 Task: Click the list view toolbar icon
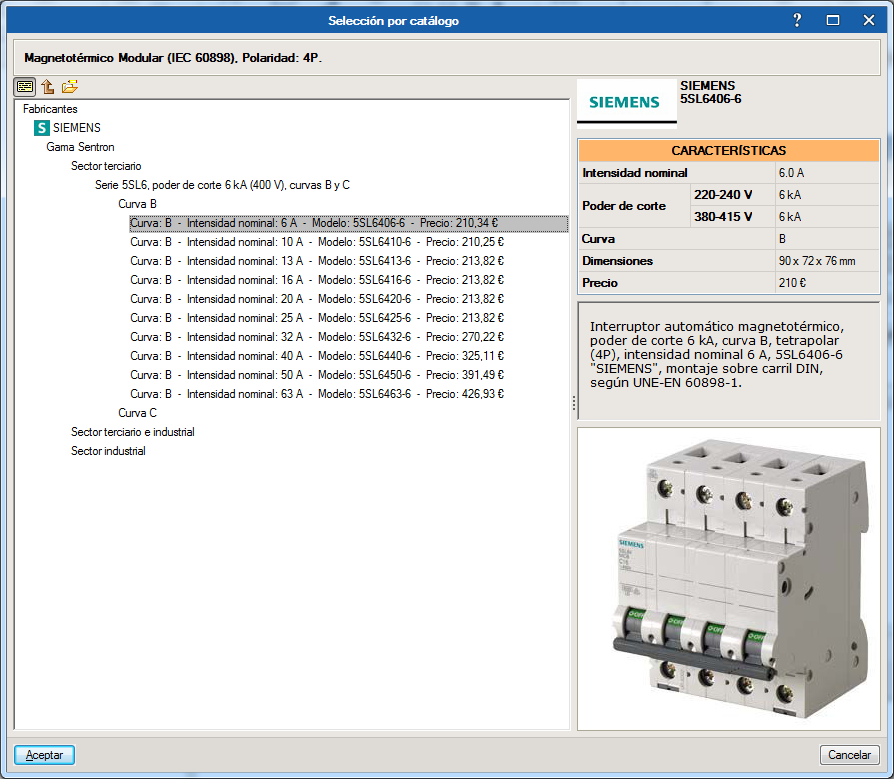tap(25, 87)
